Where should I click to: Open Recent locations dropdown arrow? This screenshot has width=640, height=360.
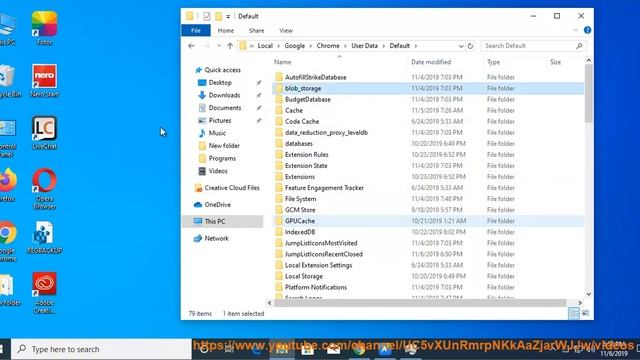219,46
